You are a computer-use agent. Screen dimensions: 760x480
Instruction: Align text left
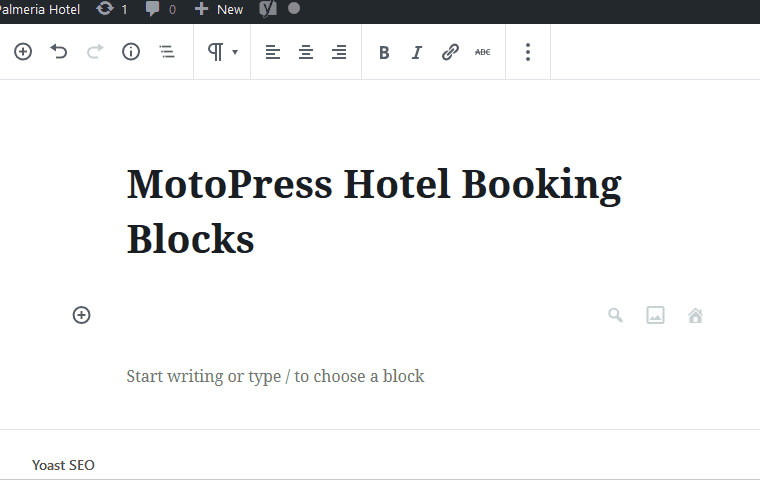pos(273,52)
